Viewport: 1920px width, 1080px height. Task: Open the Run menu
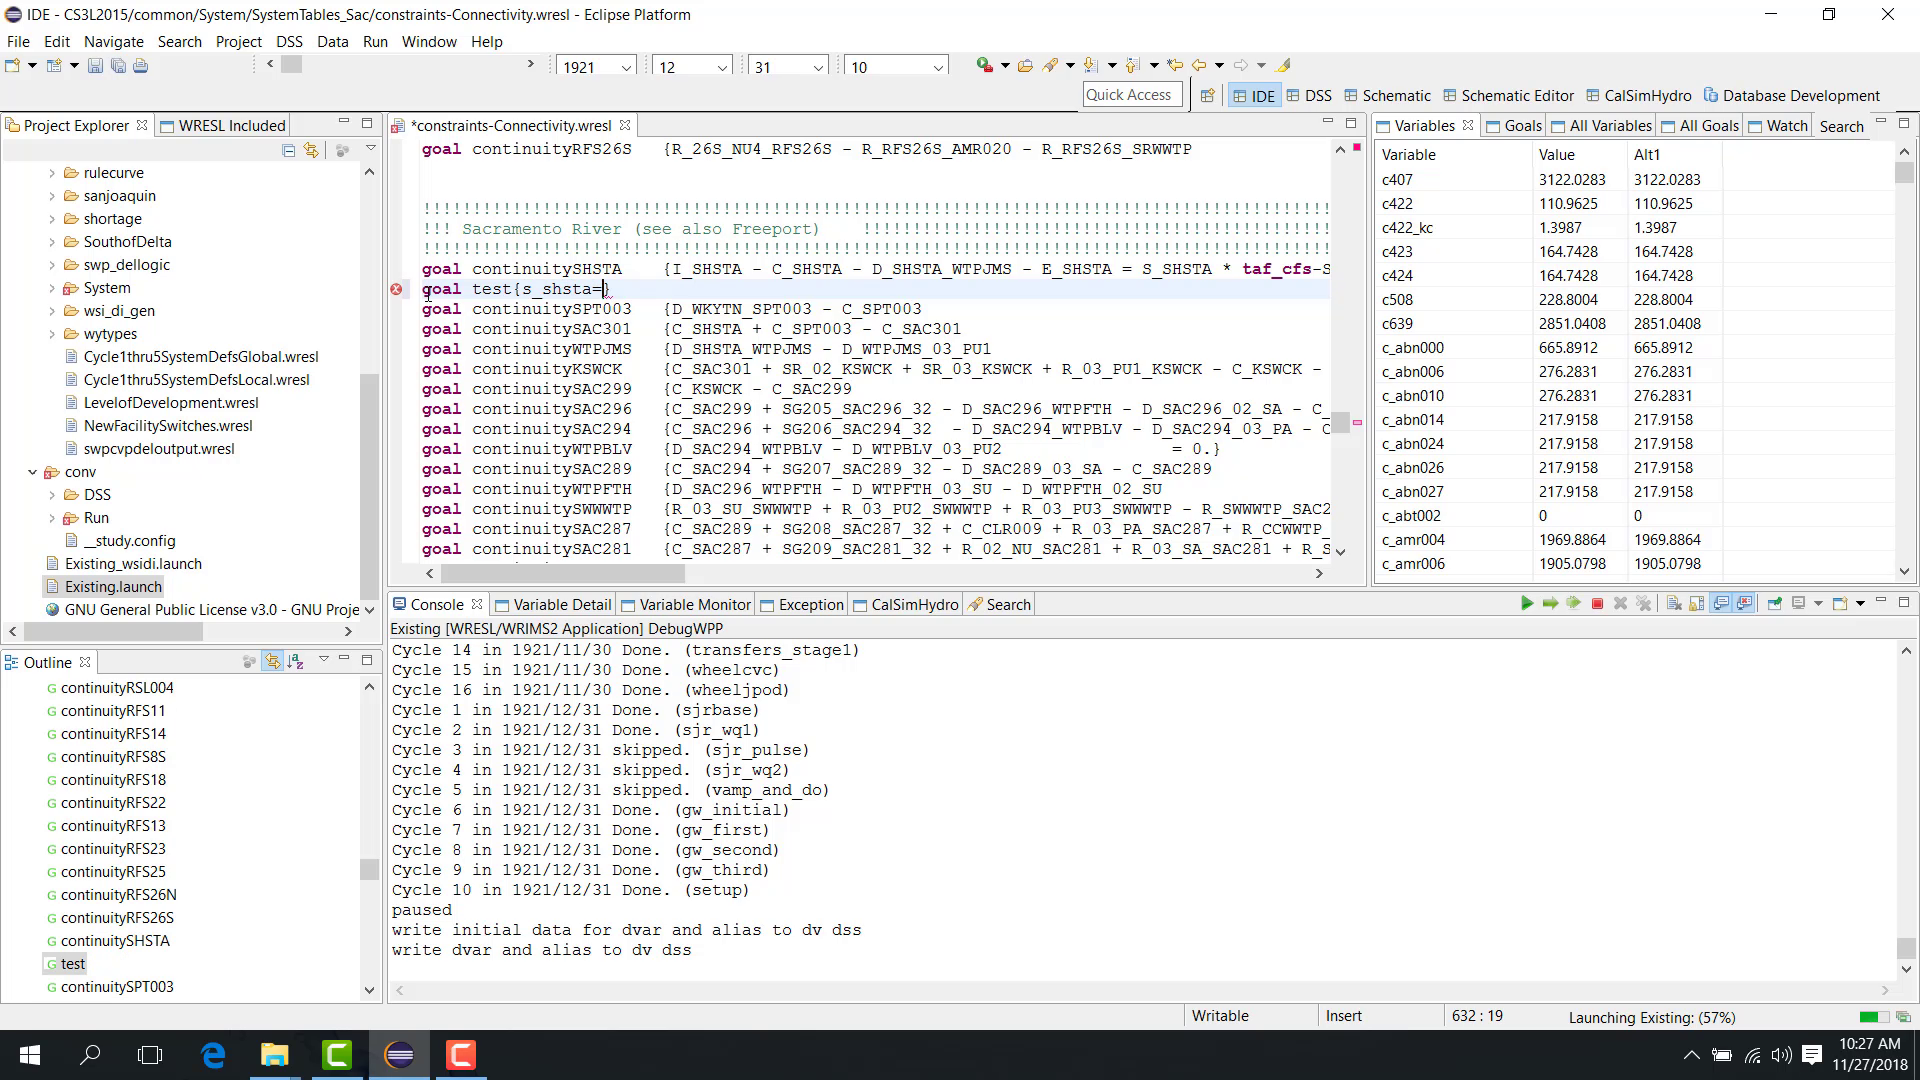click(375, 41)
